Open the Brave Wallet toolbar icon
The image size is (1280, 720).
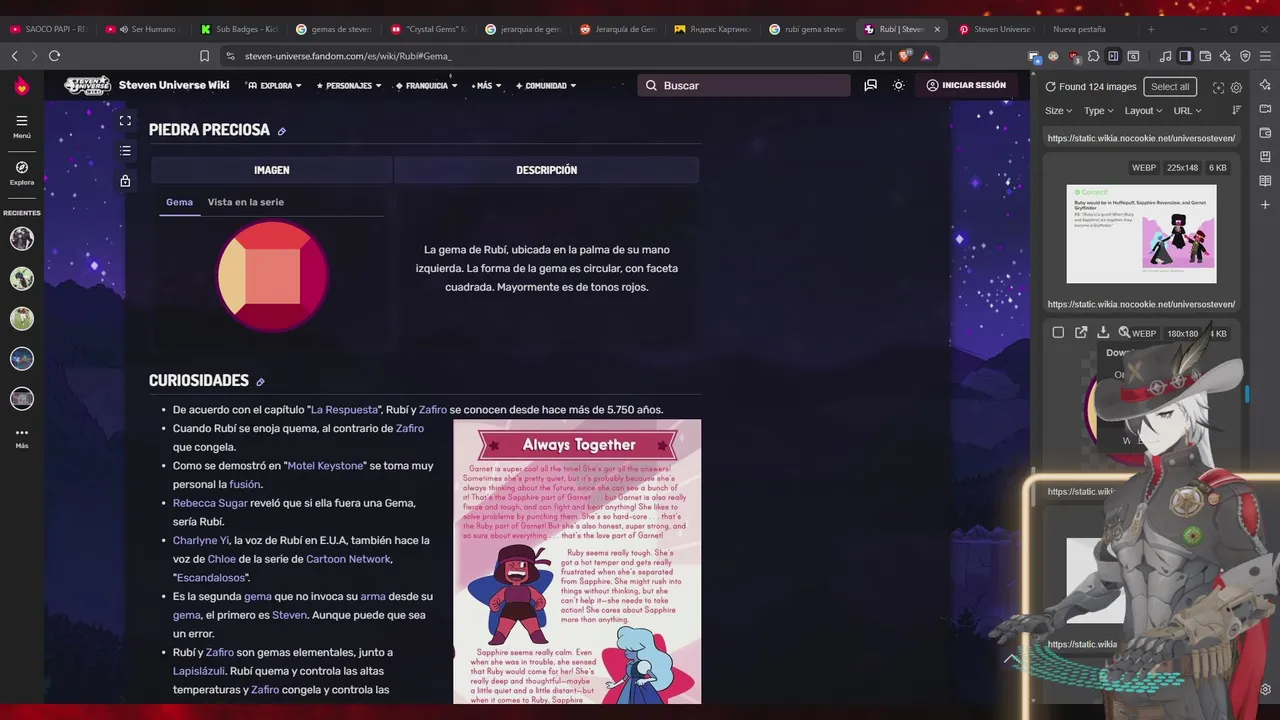(x=1205, y=56)
